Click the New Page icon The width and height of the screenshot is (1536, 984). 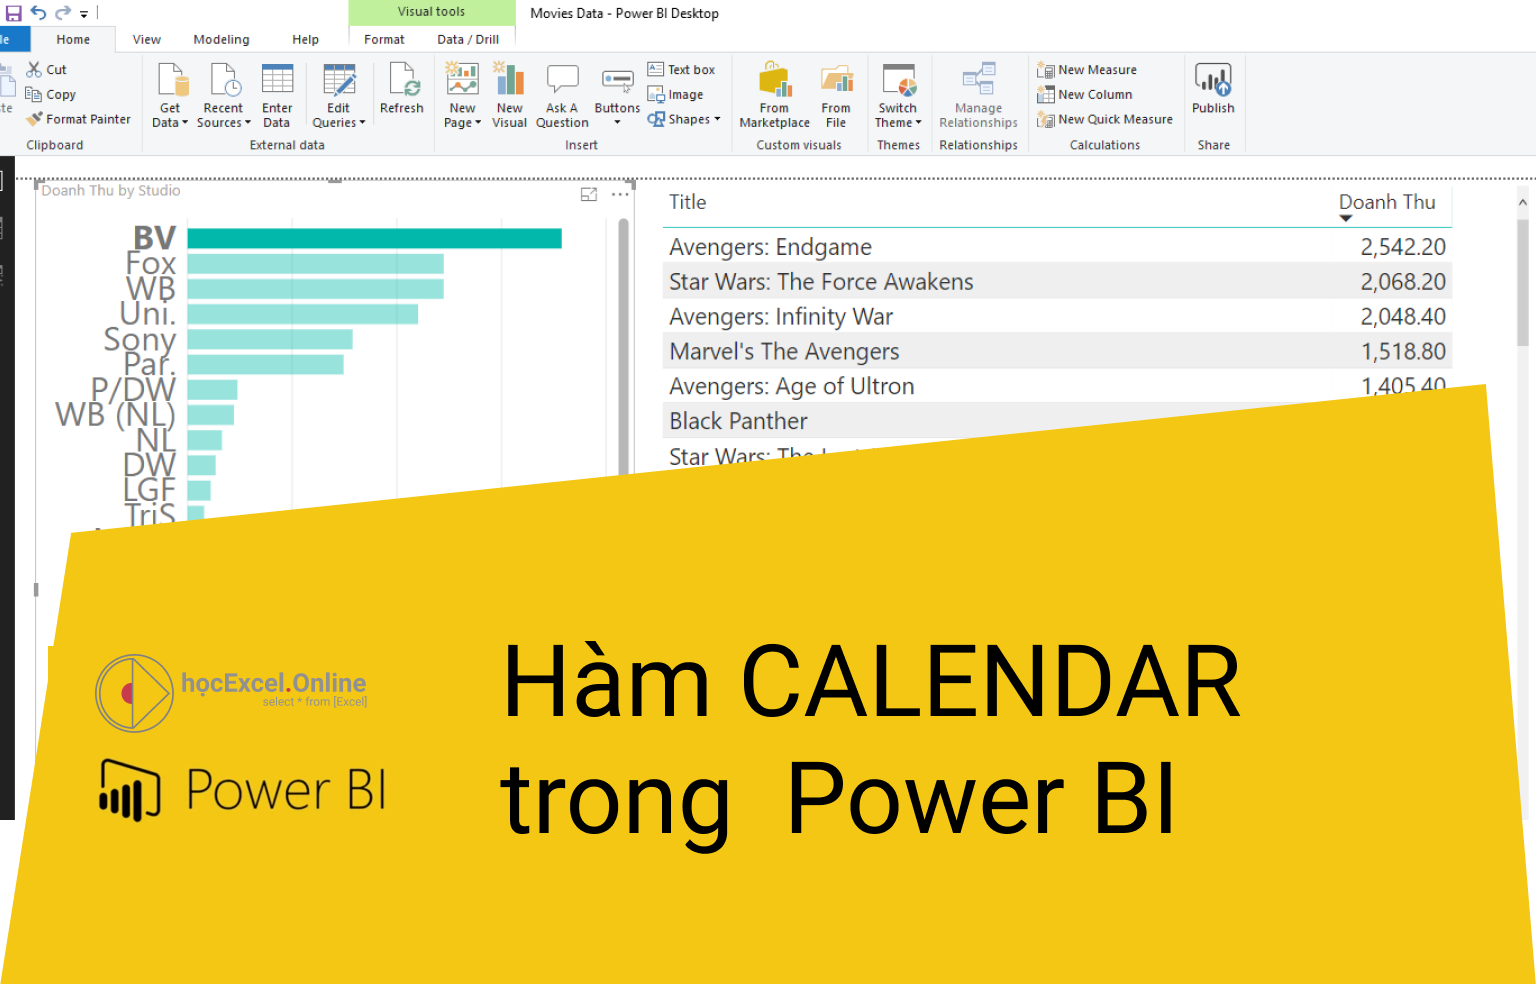click(462, 80)
